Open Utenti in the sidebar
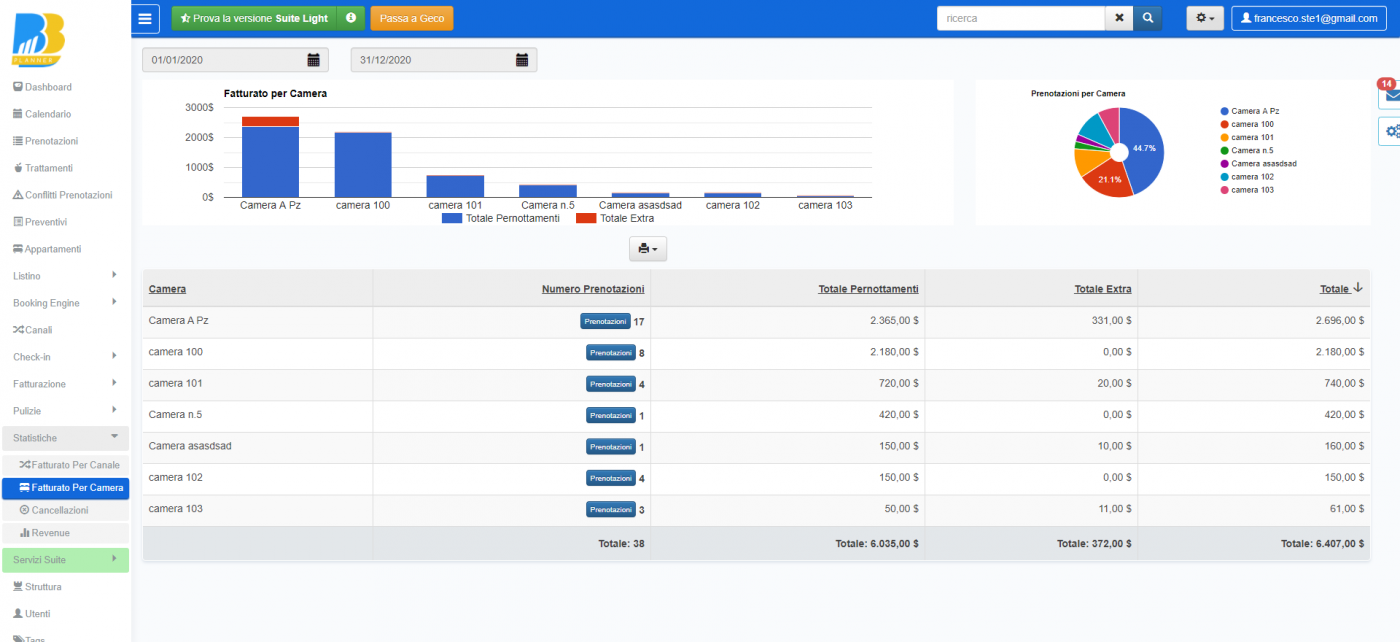1400x642 pixels. pyautogui.click(x=31, y=614)
